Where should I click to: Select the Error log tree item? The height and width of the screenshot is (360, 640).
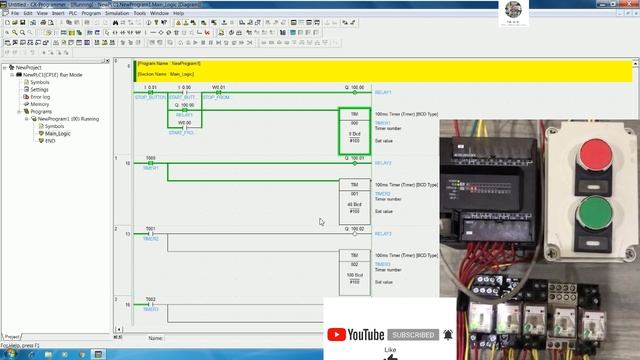[x=40, y=97]
